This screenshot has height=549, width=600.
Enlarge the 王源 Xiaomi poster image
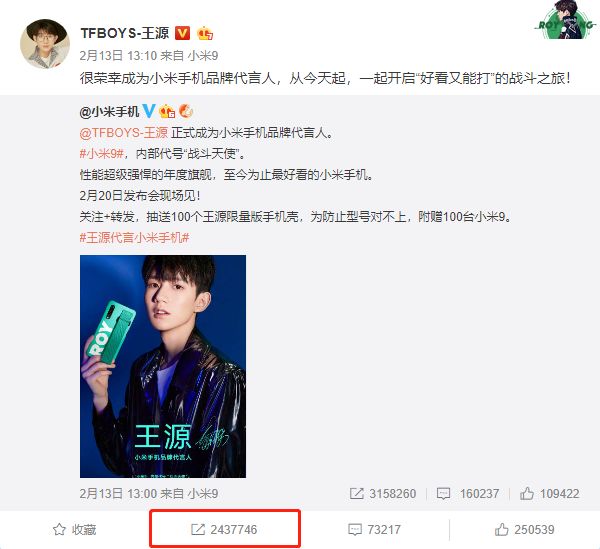pyautogui.click(x=163, y=367)
